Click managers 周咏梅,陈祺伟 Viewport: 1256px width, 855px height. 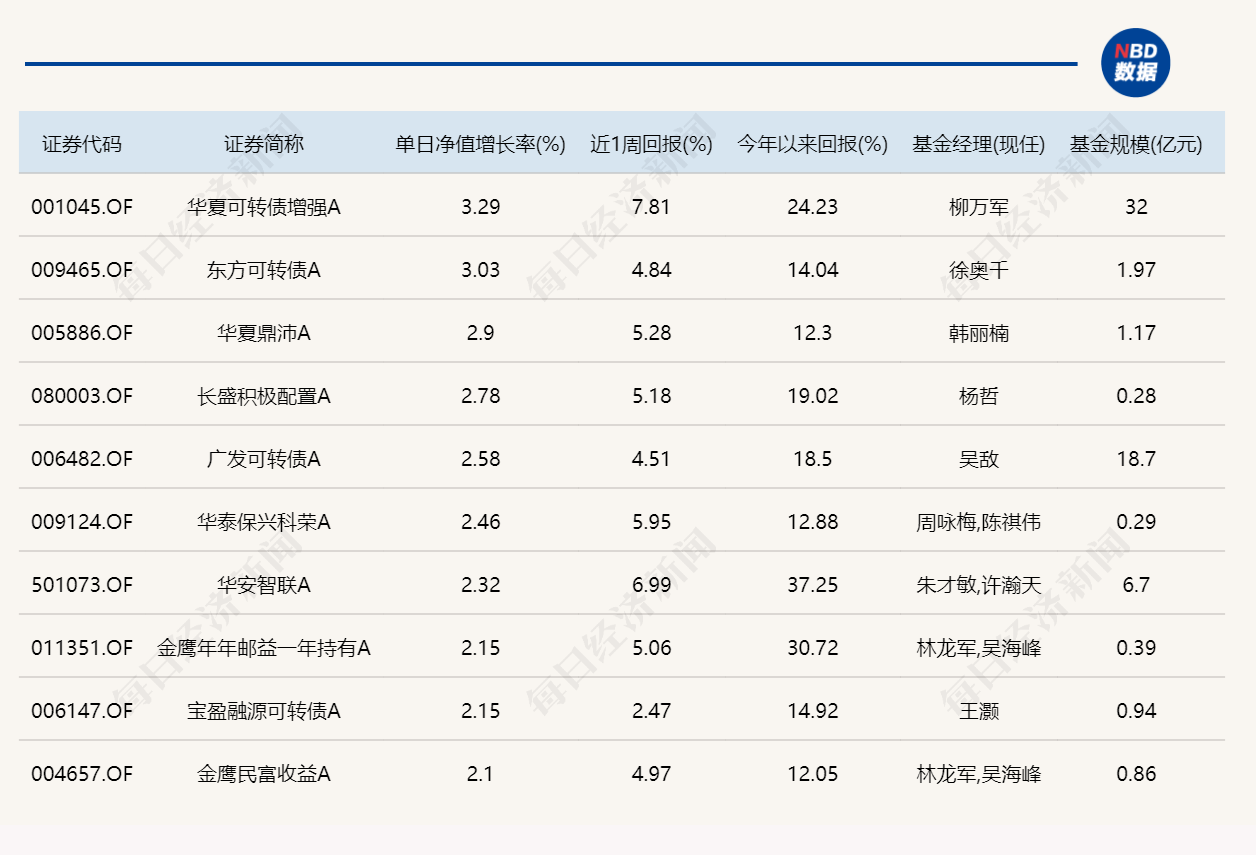point(979,522)
